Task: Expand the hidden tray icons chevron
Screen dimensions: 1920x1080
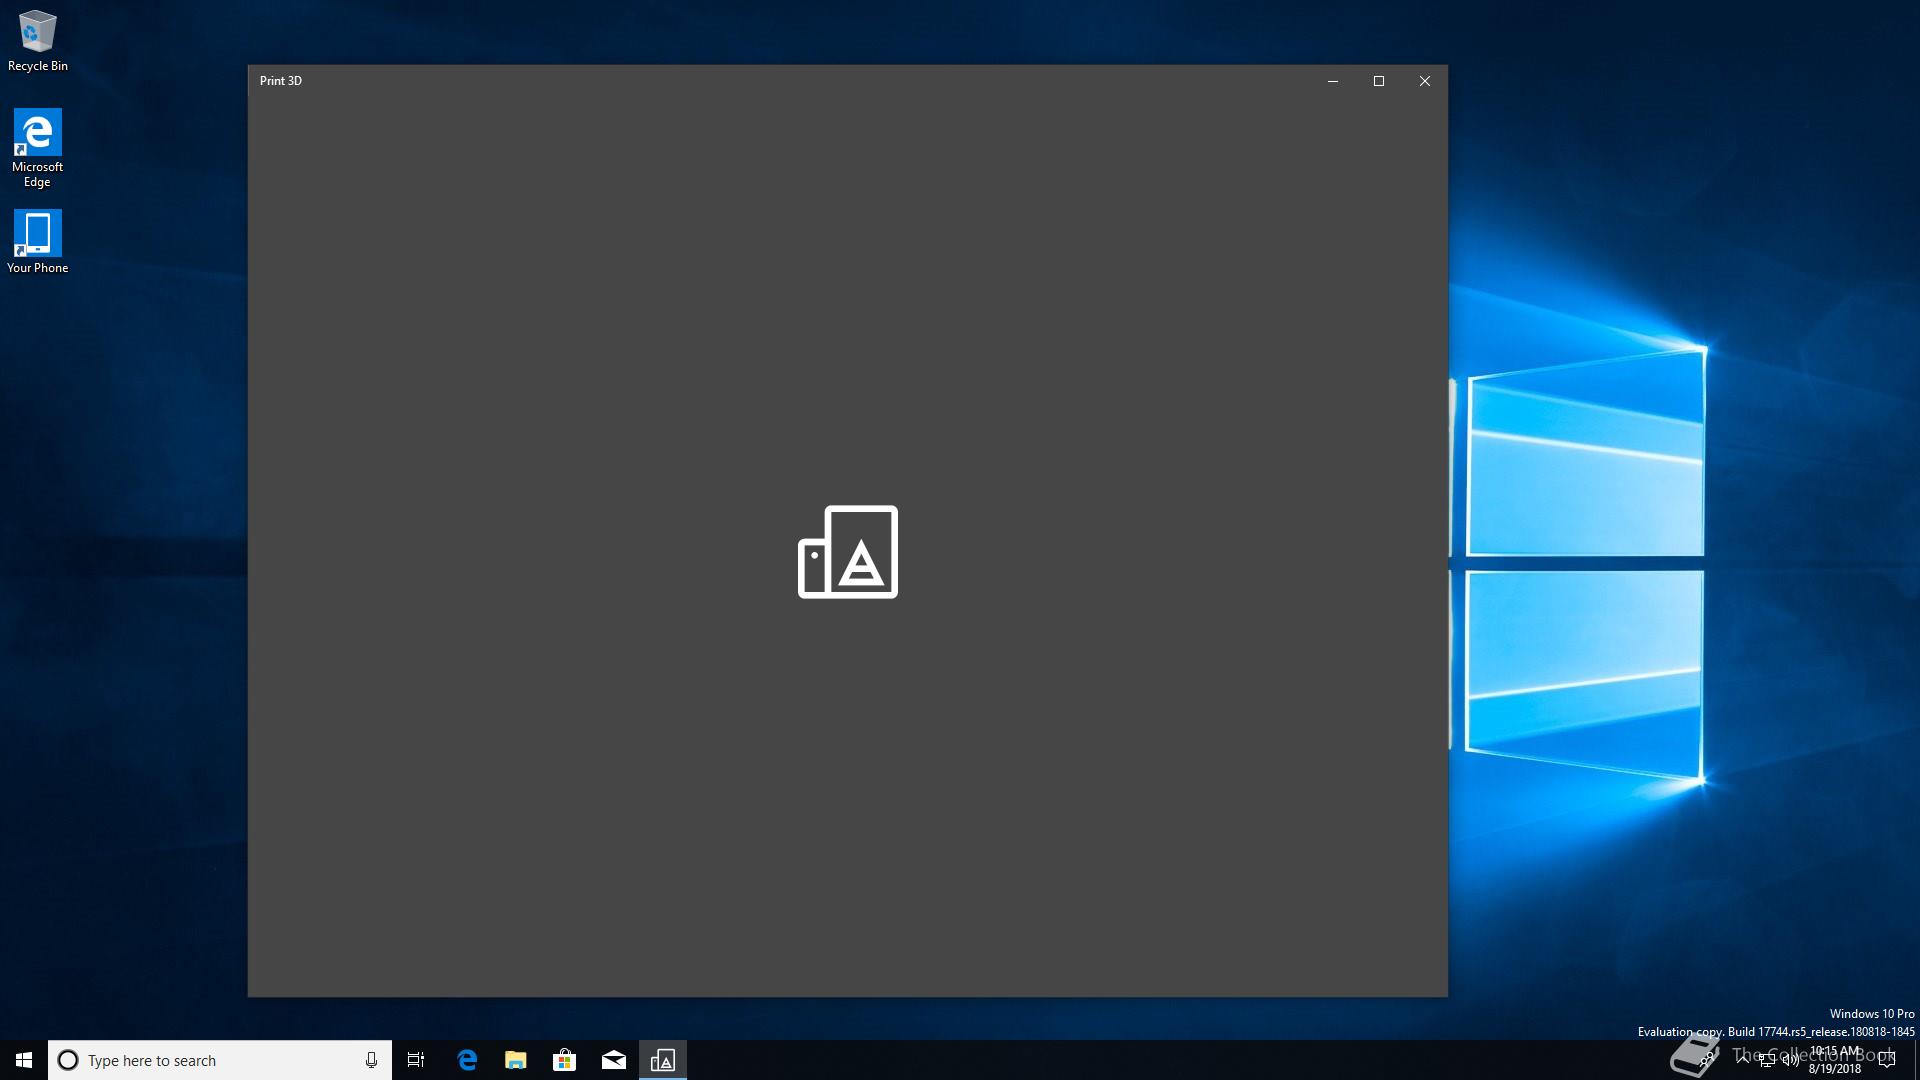Action: [x=1743, y=1060]
